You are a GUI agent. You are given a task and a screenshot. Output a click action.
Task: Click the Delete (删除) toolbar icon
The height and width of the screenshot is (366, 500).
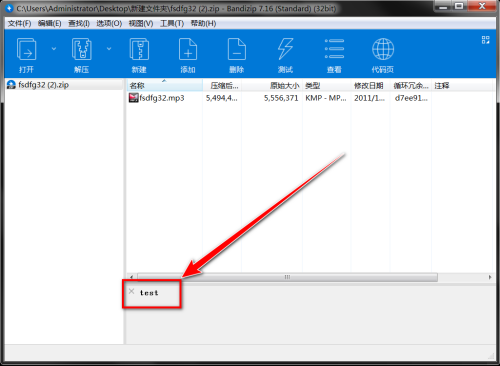click(x=237, y=49)
